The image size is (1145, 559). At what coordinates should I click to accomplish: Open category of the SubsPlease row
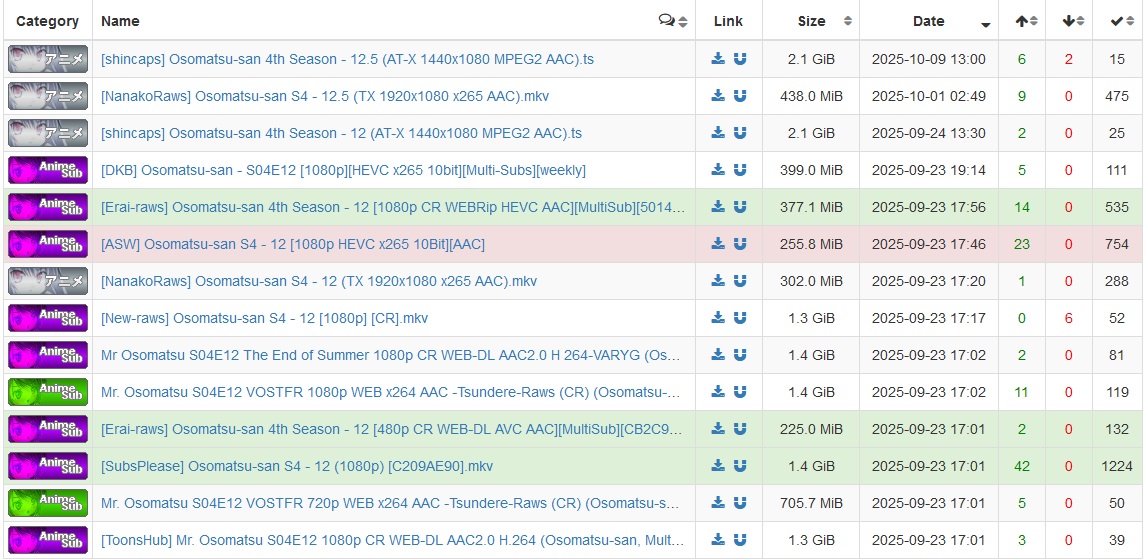(48, 466)
